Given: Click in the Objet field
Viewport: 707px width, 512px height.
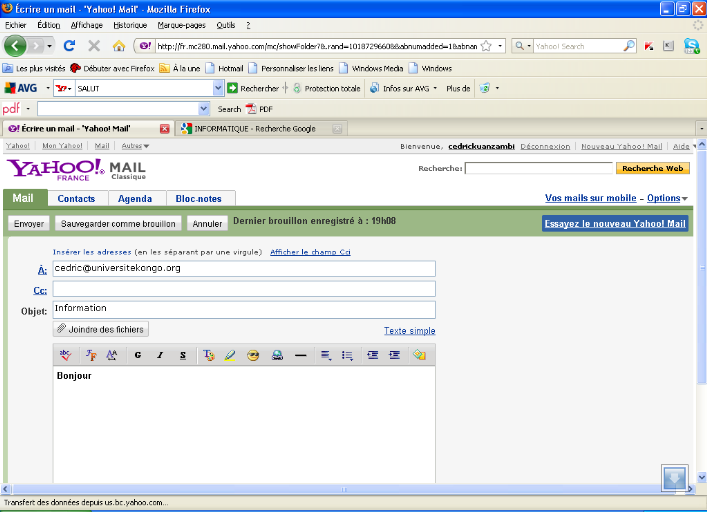Looking at the screenshot, I should point(244,310).
